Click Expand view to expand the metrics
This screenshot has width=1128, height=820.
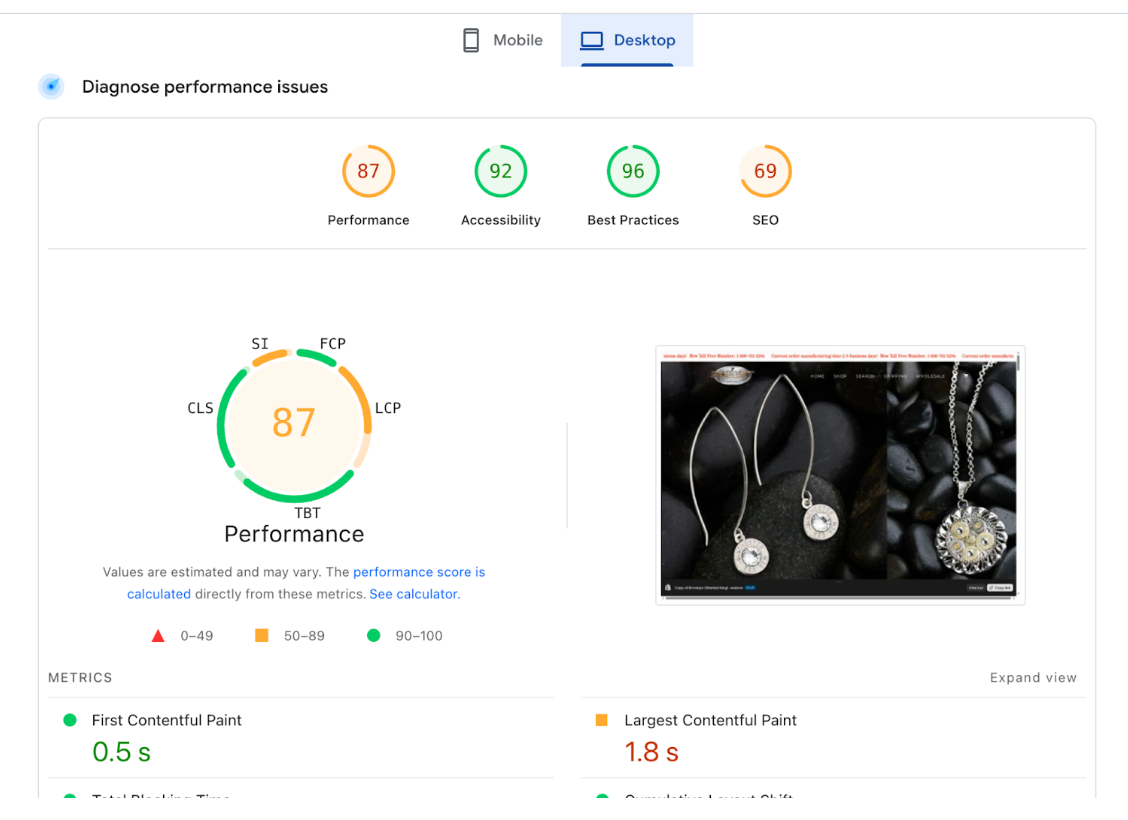pos(1033,677)
